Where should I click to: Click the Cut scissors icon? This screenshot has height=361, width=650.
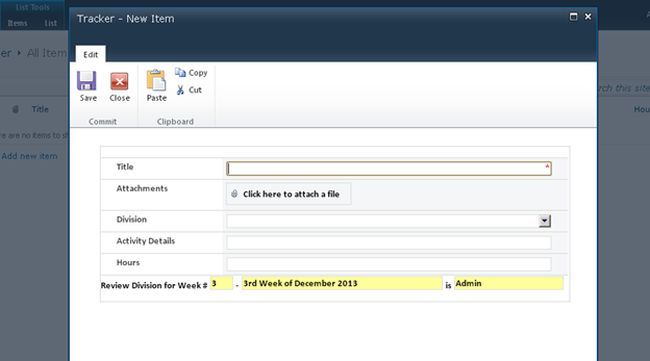point(180,90)
